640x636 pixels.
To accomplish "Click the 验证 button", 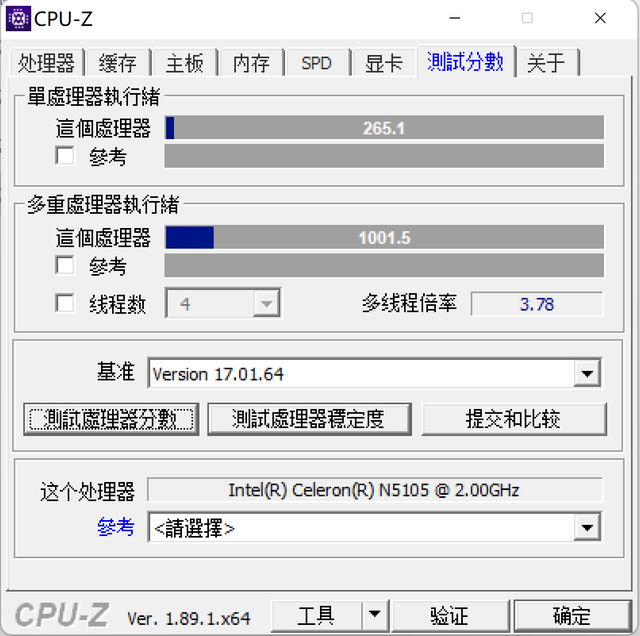I will tap(449, 616).
